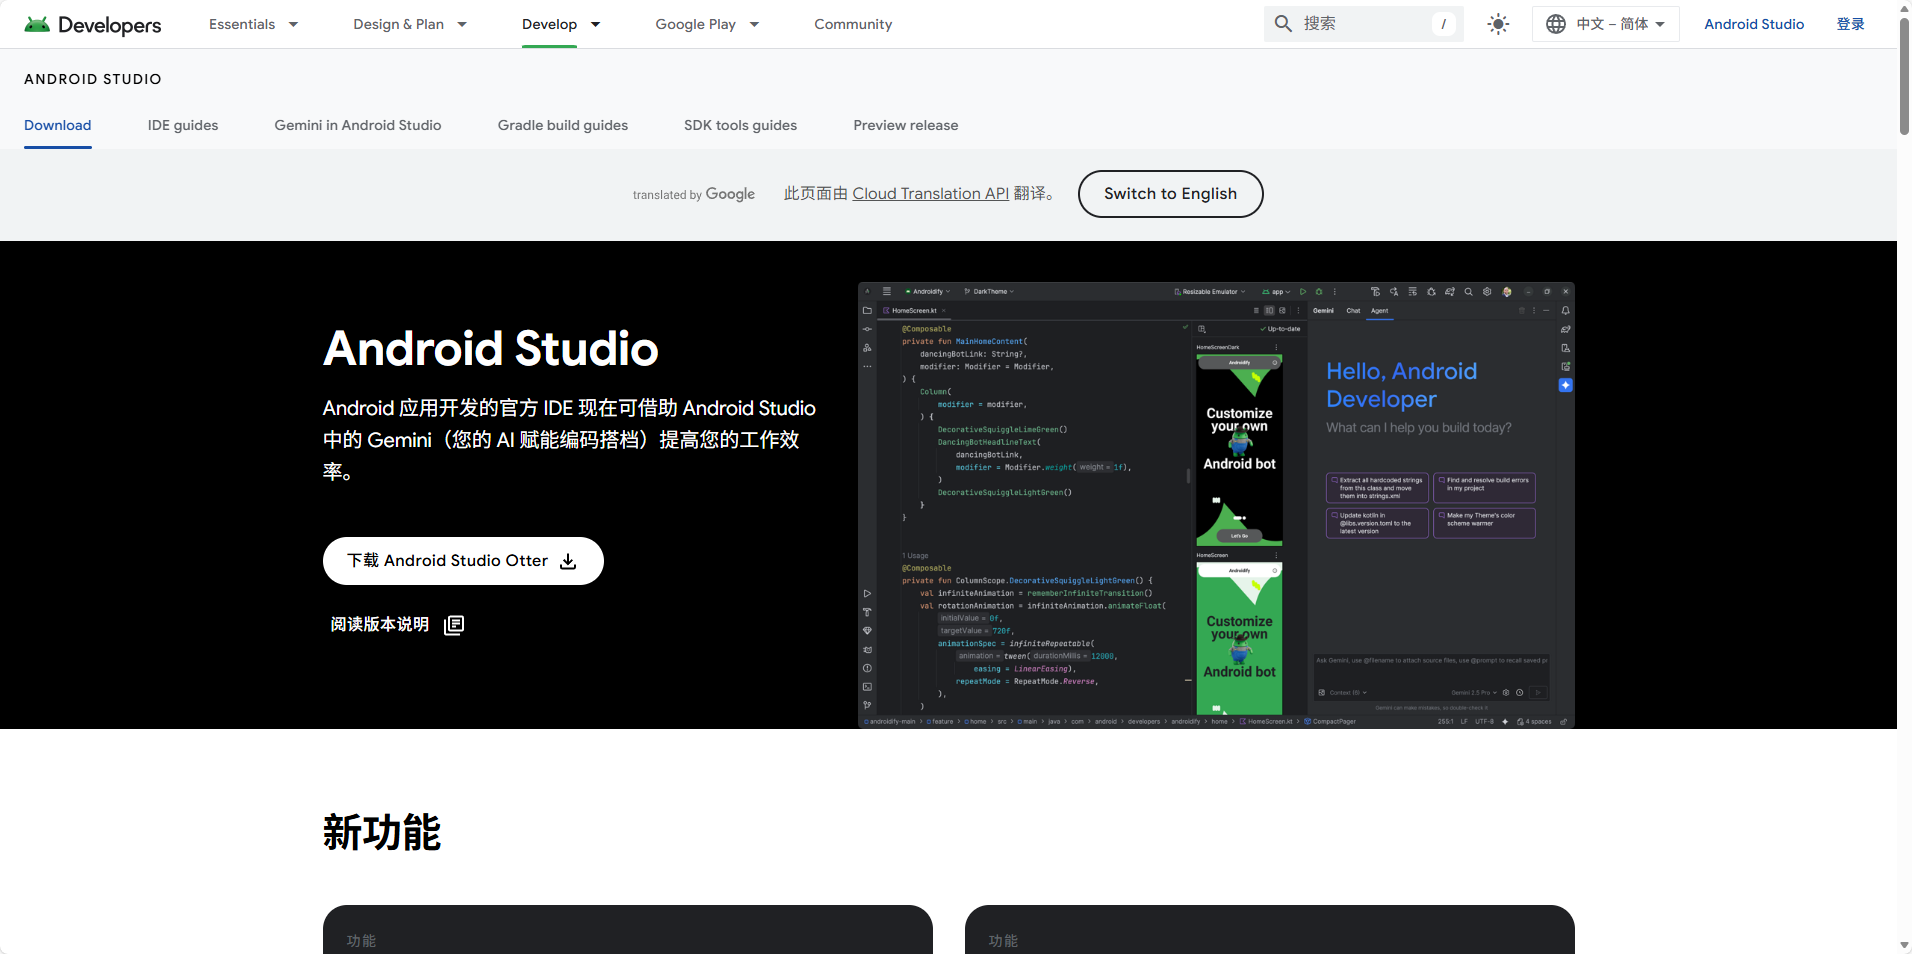Open the Community menu item

click(x=852, y=24)
